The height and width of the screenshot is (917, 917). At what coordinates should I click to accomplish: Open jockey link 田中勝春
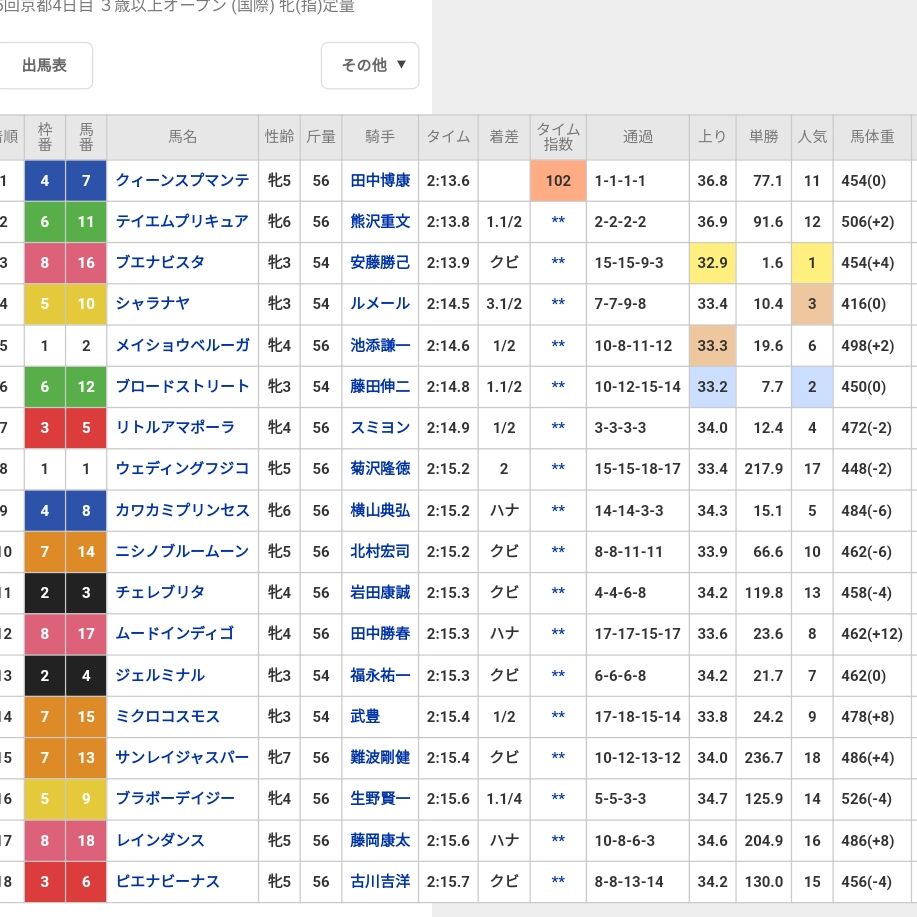click(x=380, y=633)
